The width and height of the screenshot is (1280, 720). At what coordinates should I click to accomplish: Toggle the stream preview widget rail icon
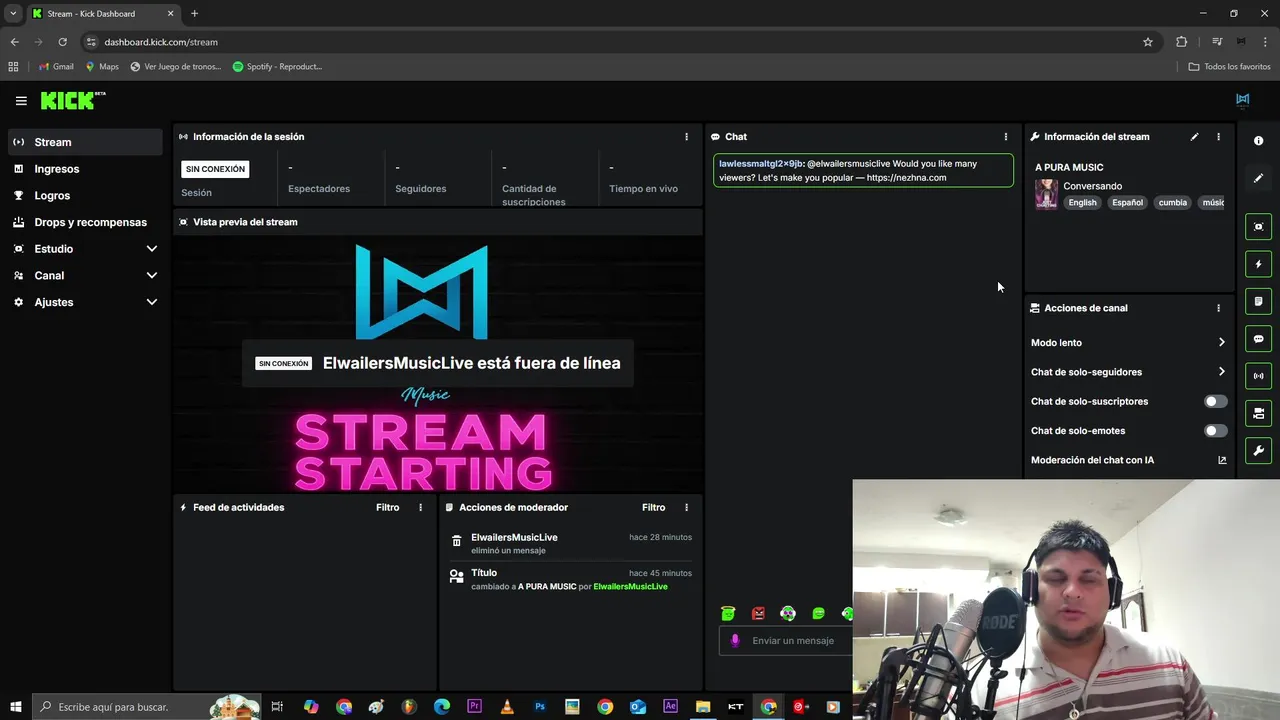pyautogui.click(x=1258, y=227)
